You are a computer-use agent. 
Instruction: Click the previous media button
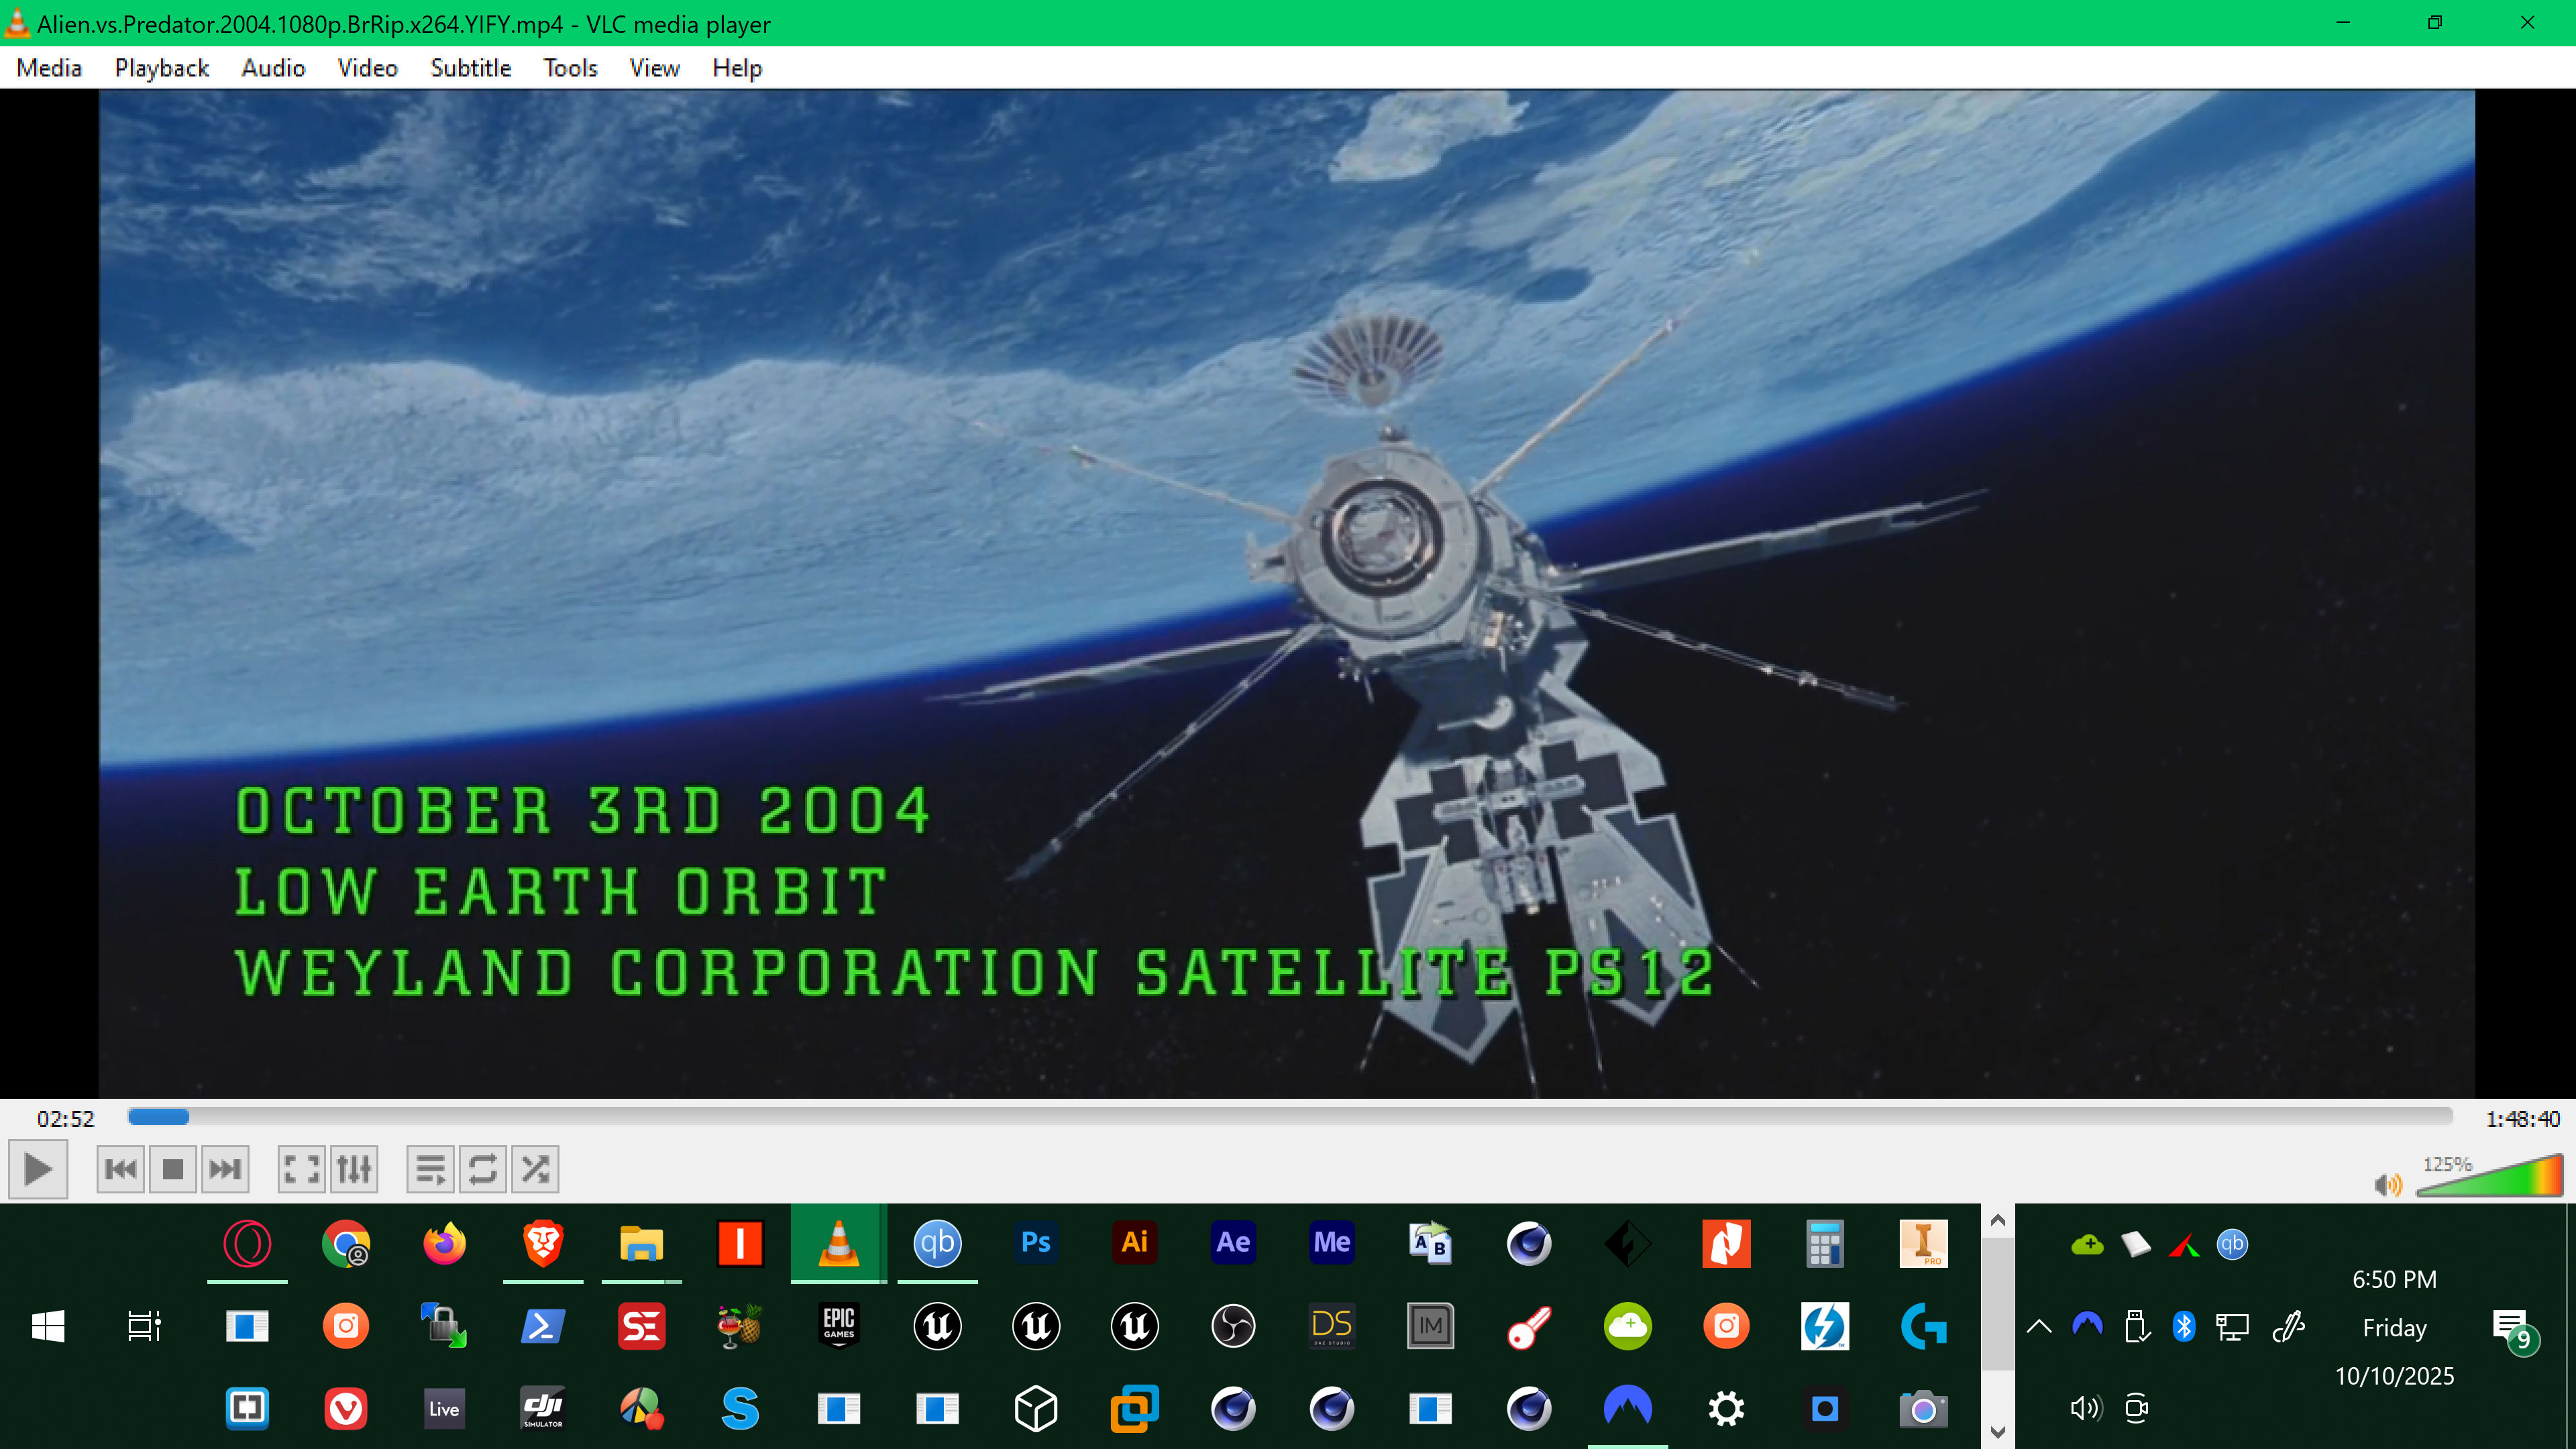(120, 1169)
